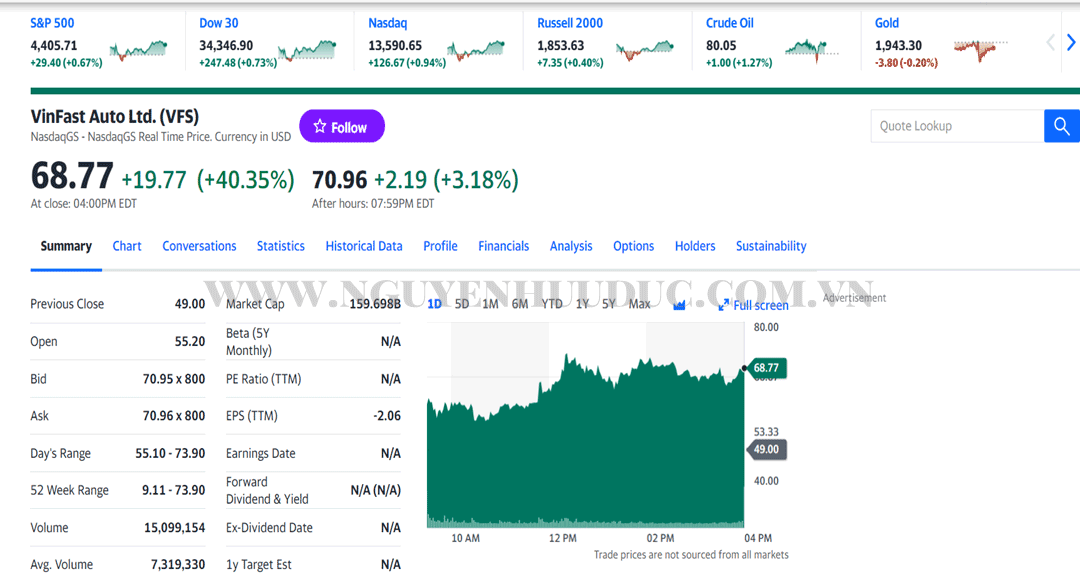Click the 68.77 price marker on chart

766,368
